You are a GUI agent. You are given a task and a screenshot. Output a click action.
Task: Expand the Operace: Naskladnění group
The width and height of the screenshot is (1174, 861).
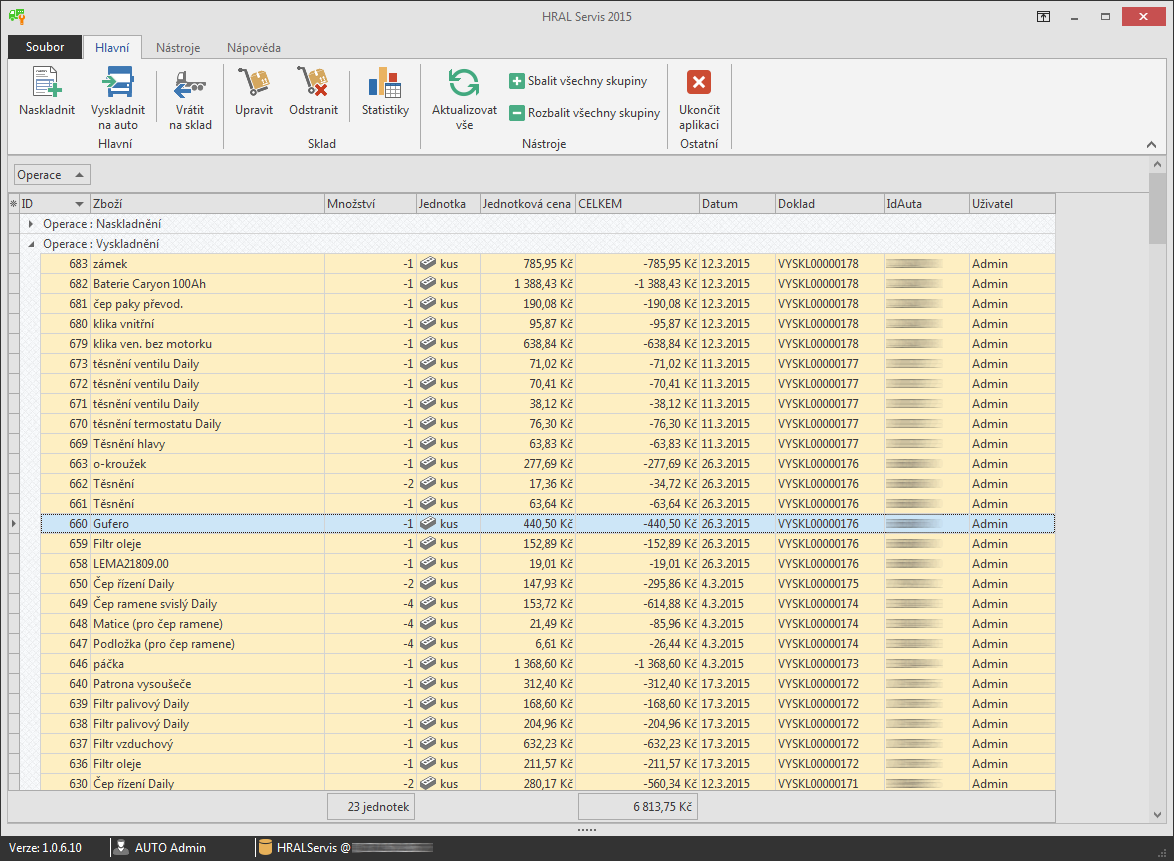[31, 224]
